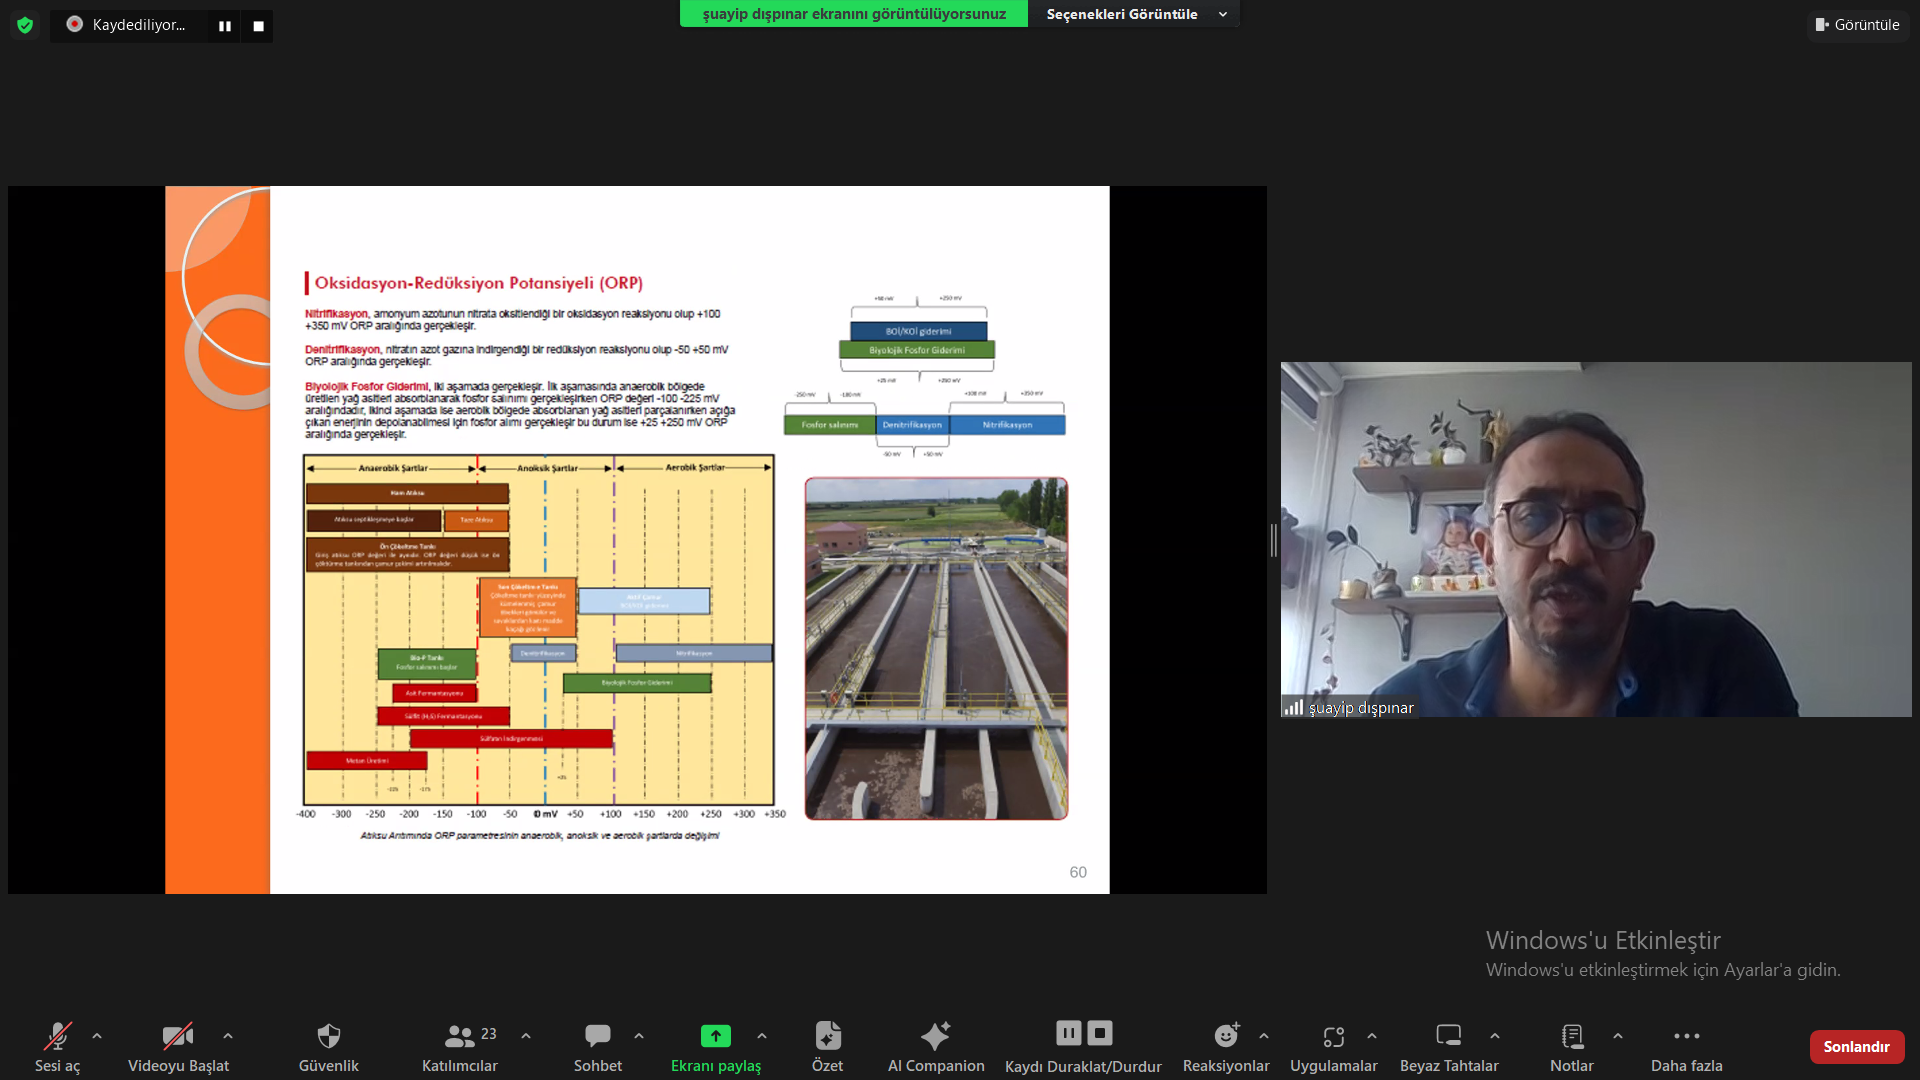Open the Özet summary icon
This screenshot has height=1080, width=1920.
[x=827, y=1036]
